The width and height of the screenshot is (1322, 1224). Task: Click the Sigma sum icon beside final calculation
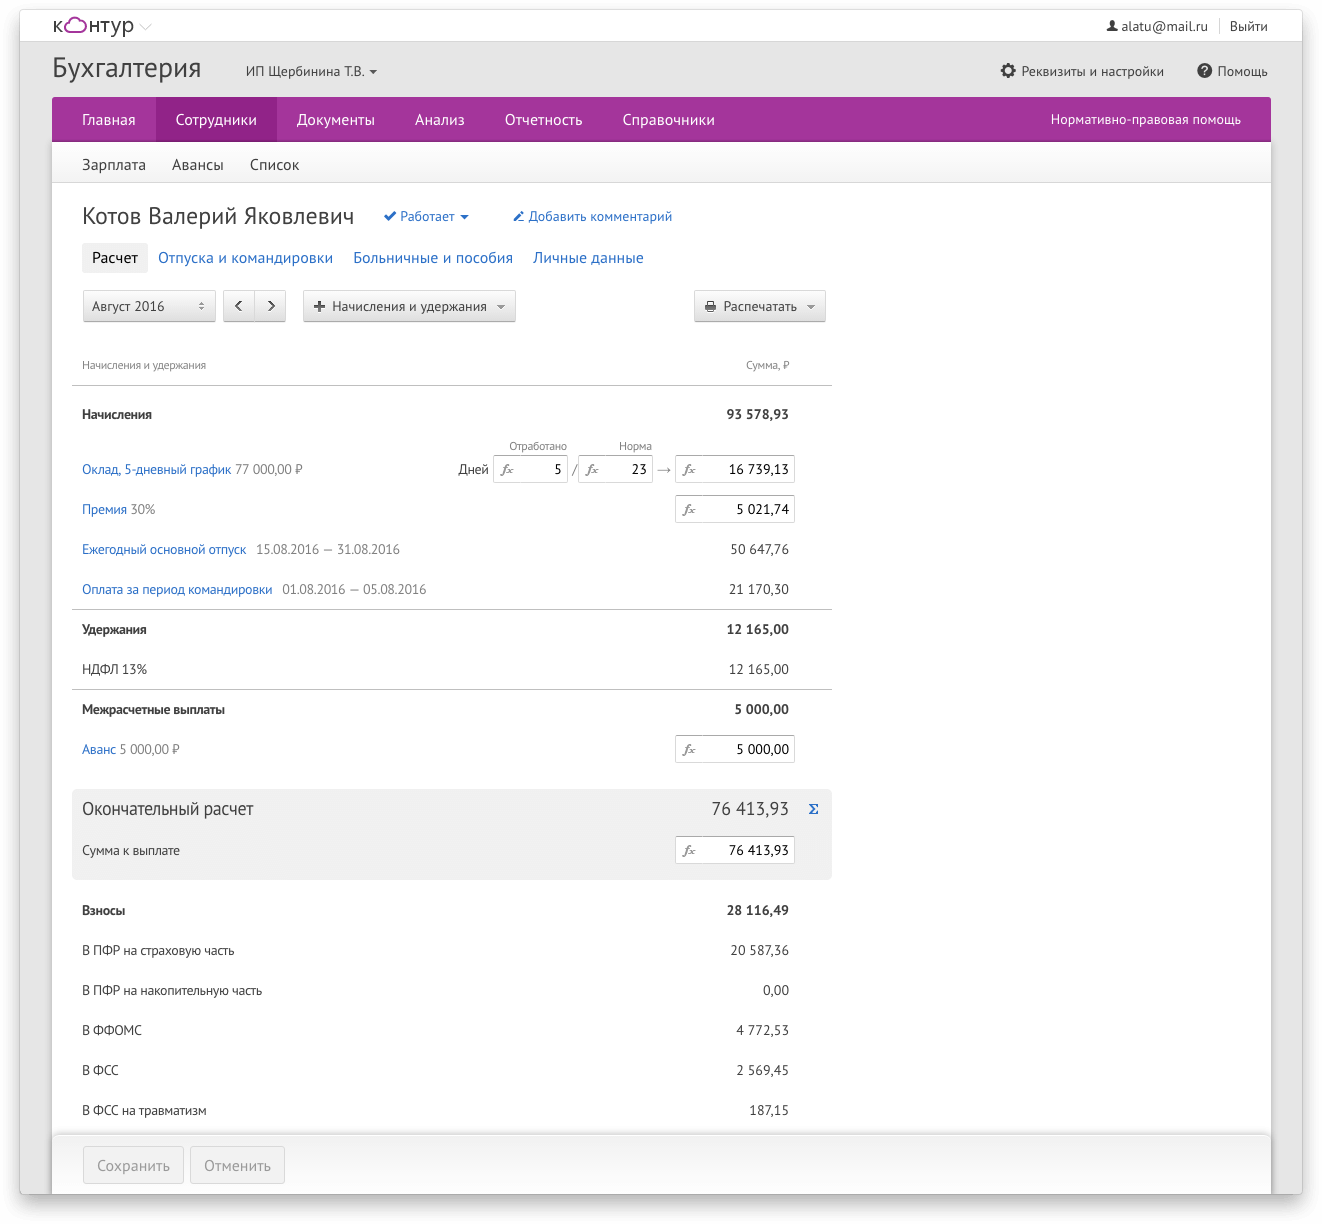click(813, 809)
